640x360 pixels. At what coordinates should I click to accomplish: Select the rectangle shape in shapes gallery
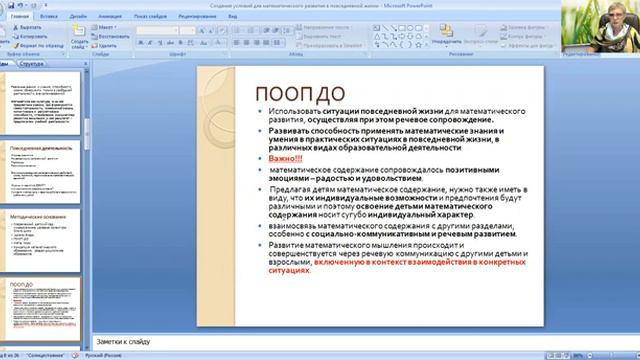402,28
